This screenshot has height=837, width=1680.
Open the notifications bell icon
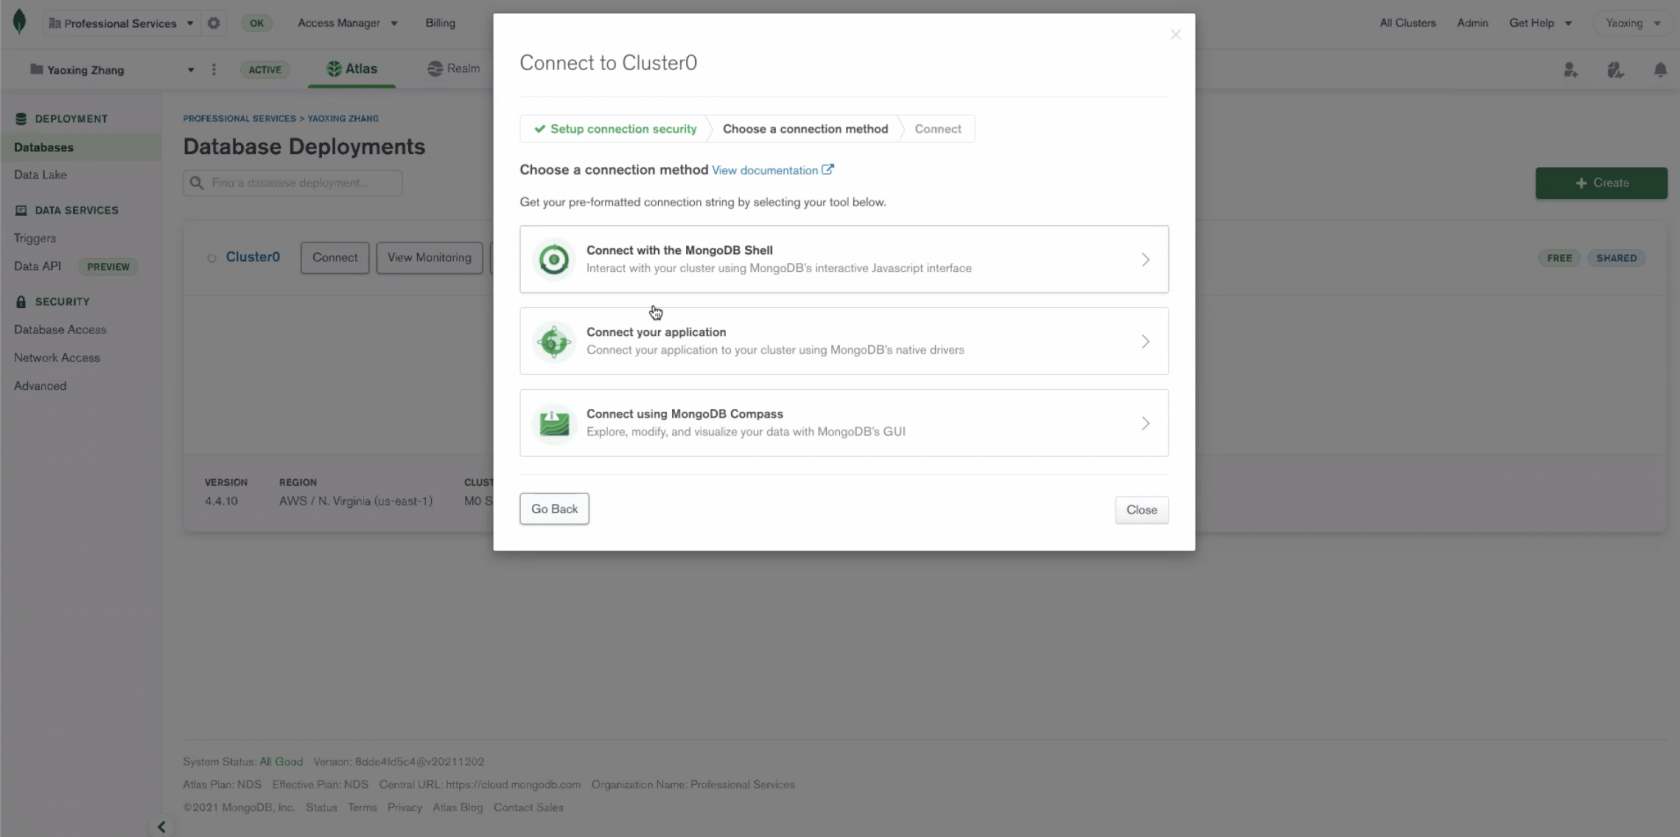[1660, 69]
